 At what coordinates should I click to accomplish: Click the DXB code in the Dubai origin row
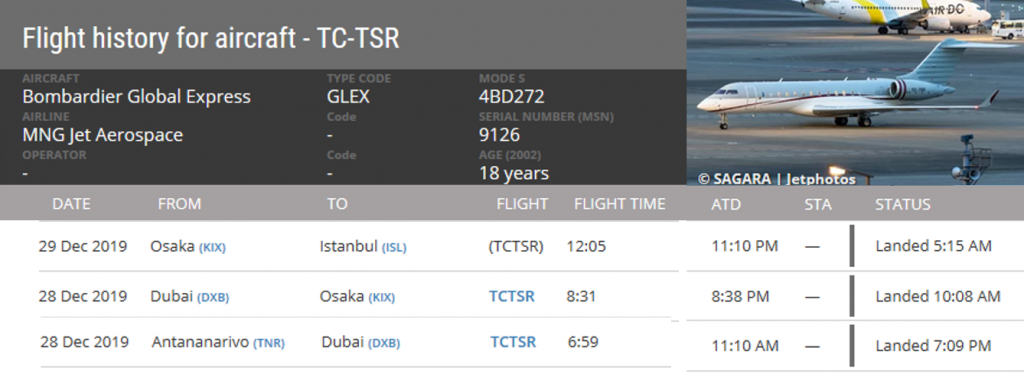[x=213, y=298]
